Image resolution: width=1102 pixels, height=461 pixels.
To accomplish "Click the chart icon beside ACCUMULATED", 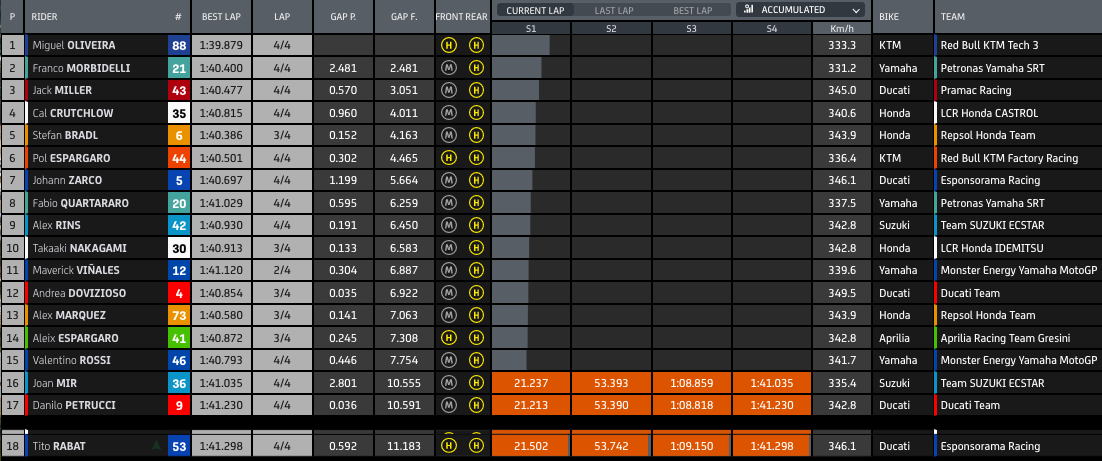I will point(749,10).
